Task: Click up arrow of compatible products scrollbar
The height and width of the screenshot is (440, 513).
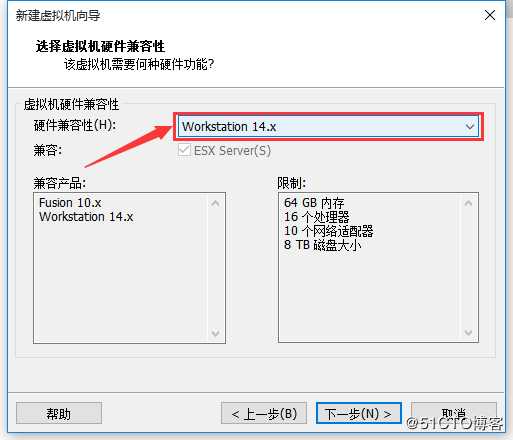Action: 215,203
